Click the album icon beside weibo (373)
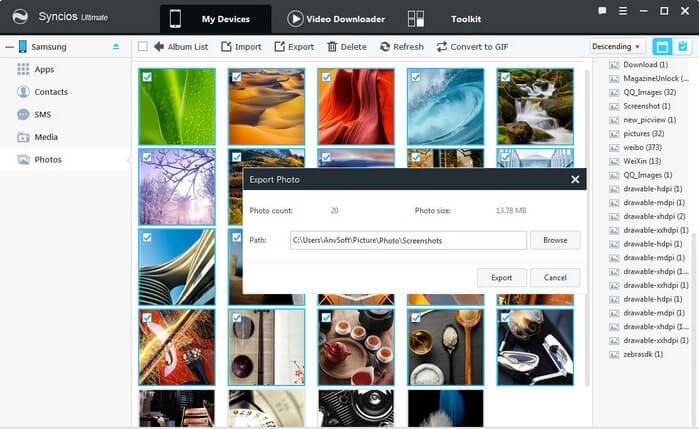 (x=614, y=148)
